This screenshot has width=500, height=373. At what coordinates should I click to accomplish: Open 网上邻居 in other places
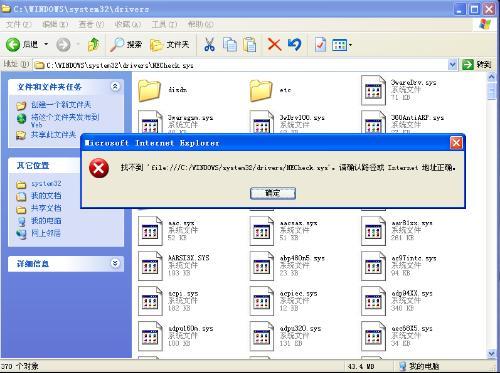coord(46,233)
